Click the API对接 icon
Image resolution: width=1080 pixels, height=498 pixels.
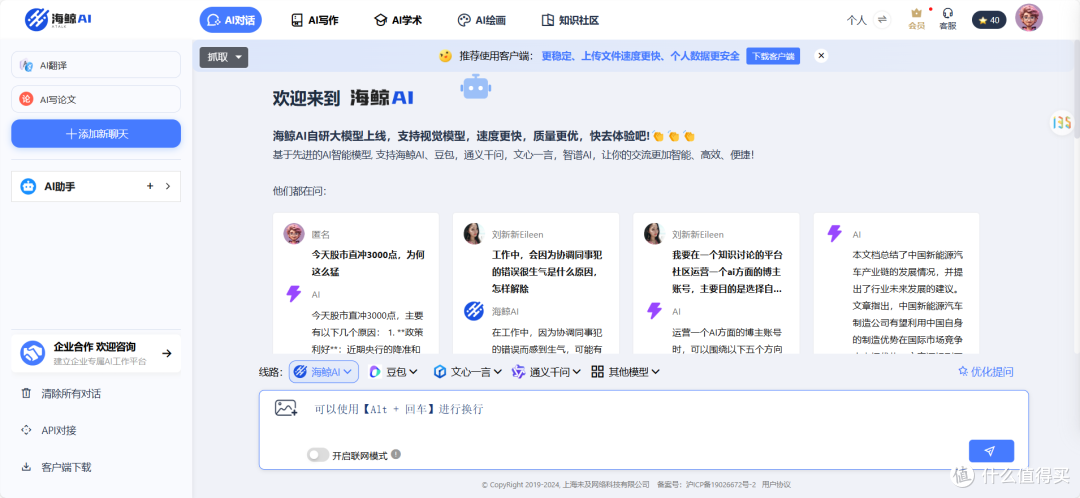26,430
